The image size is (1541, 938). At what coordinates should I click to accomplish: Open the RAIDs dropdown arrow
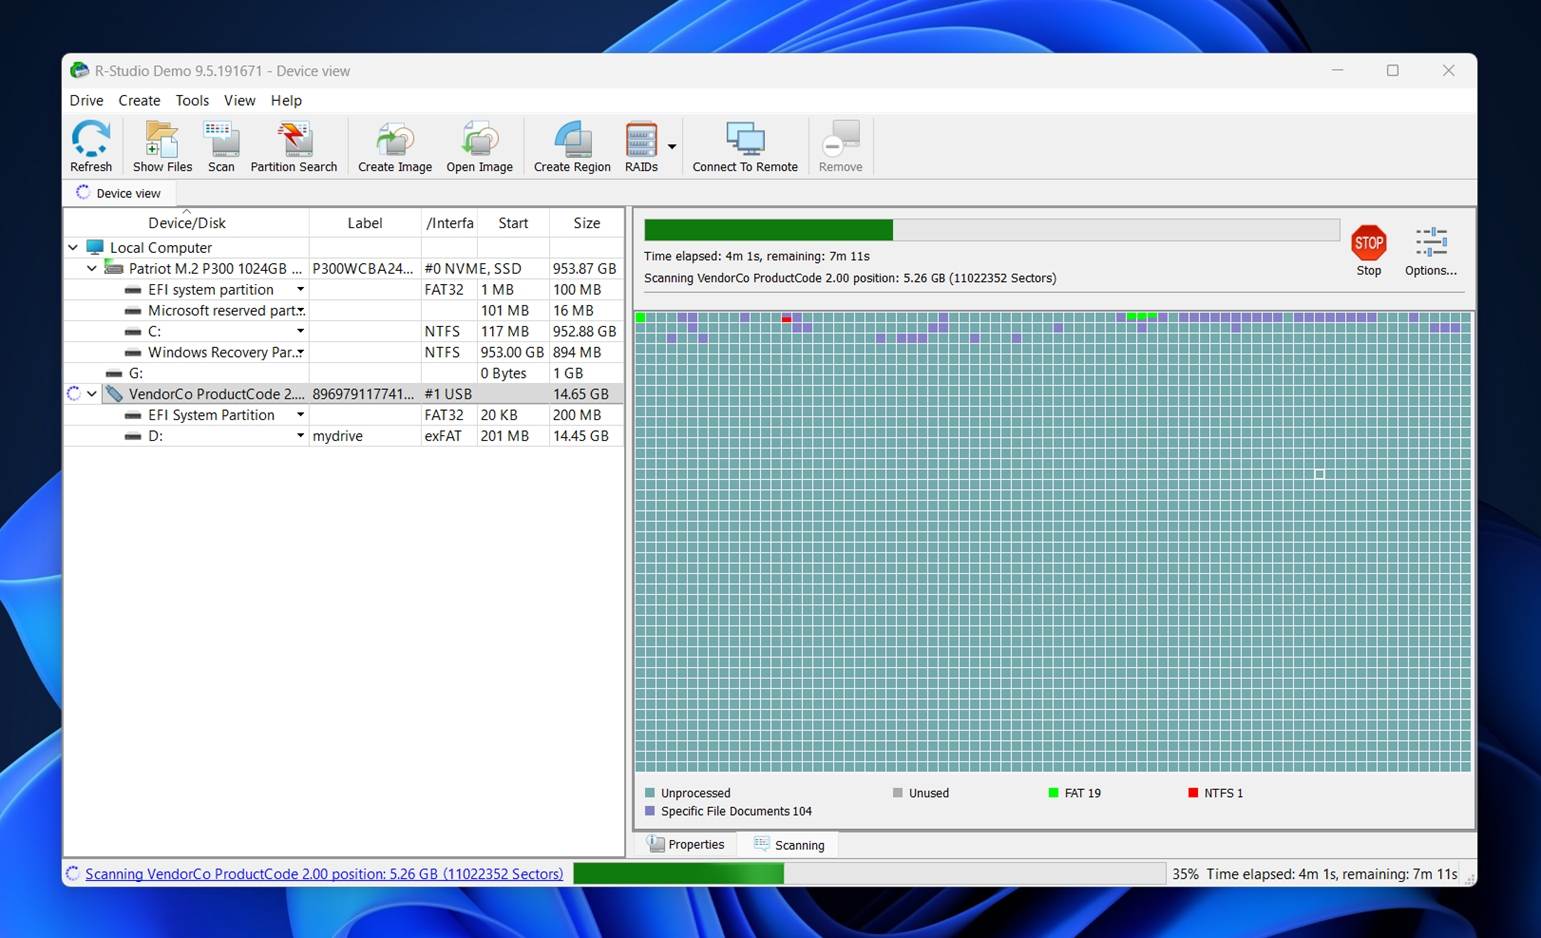(672, 147)
